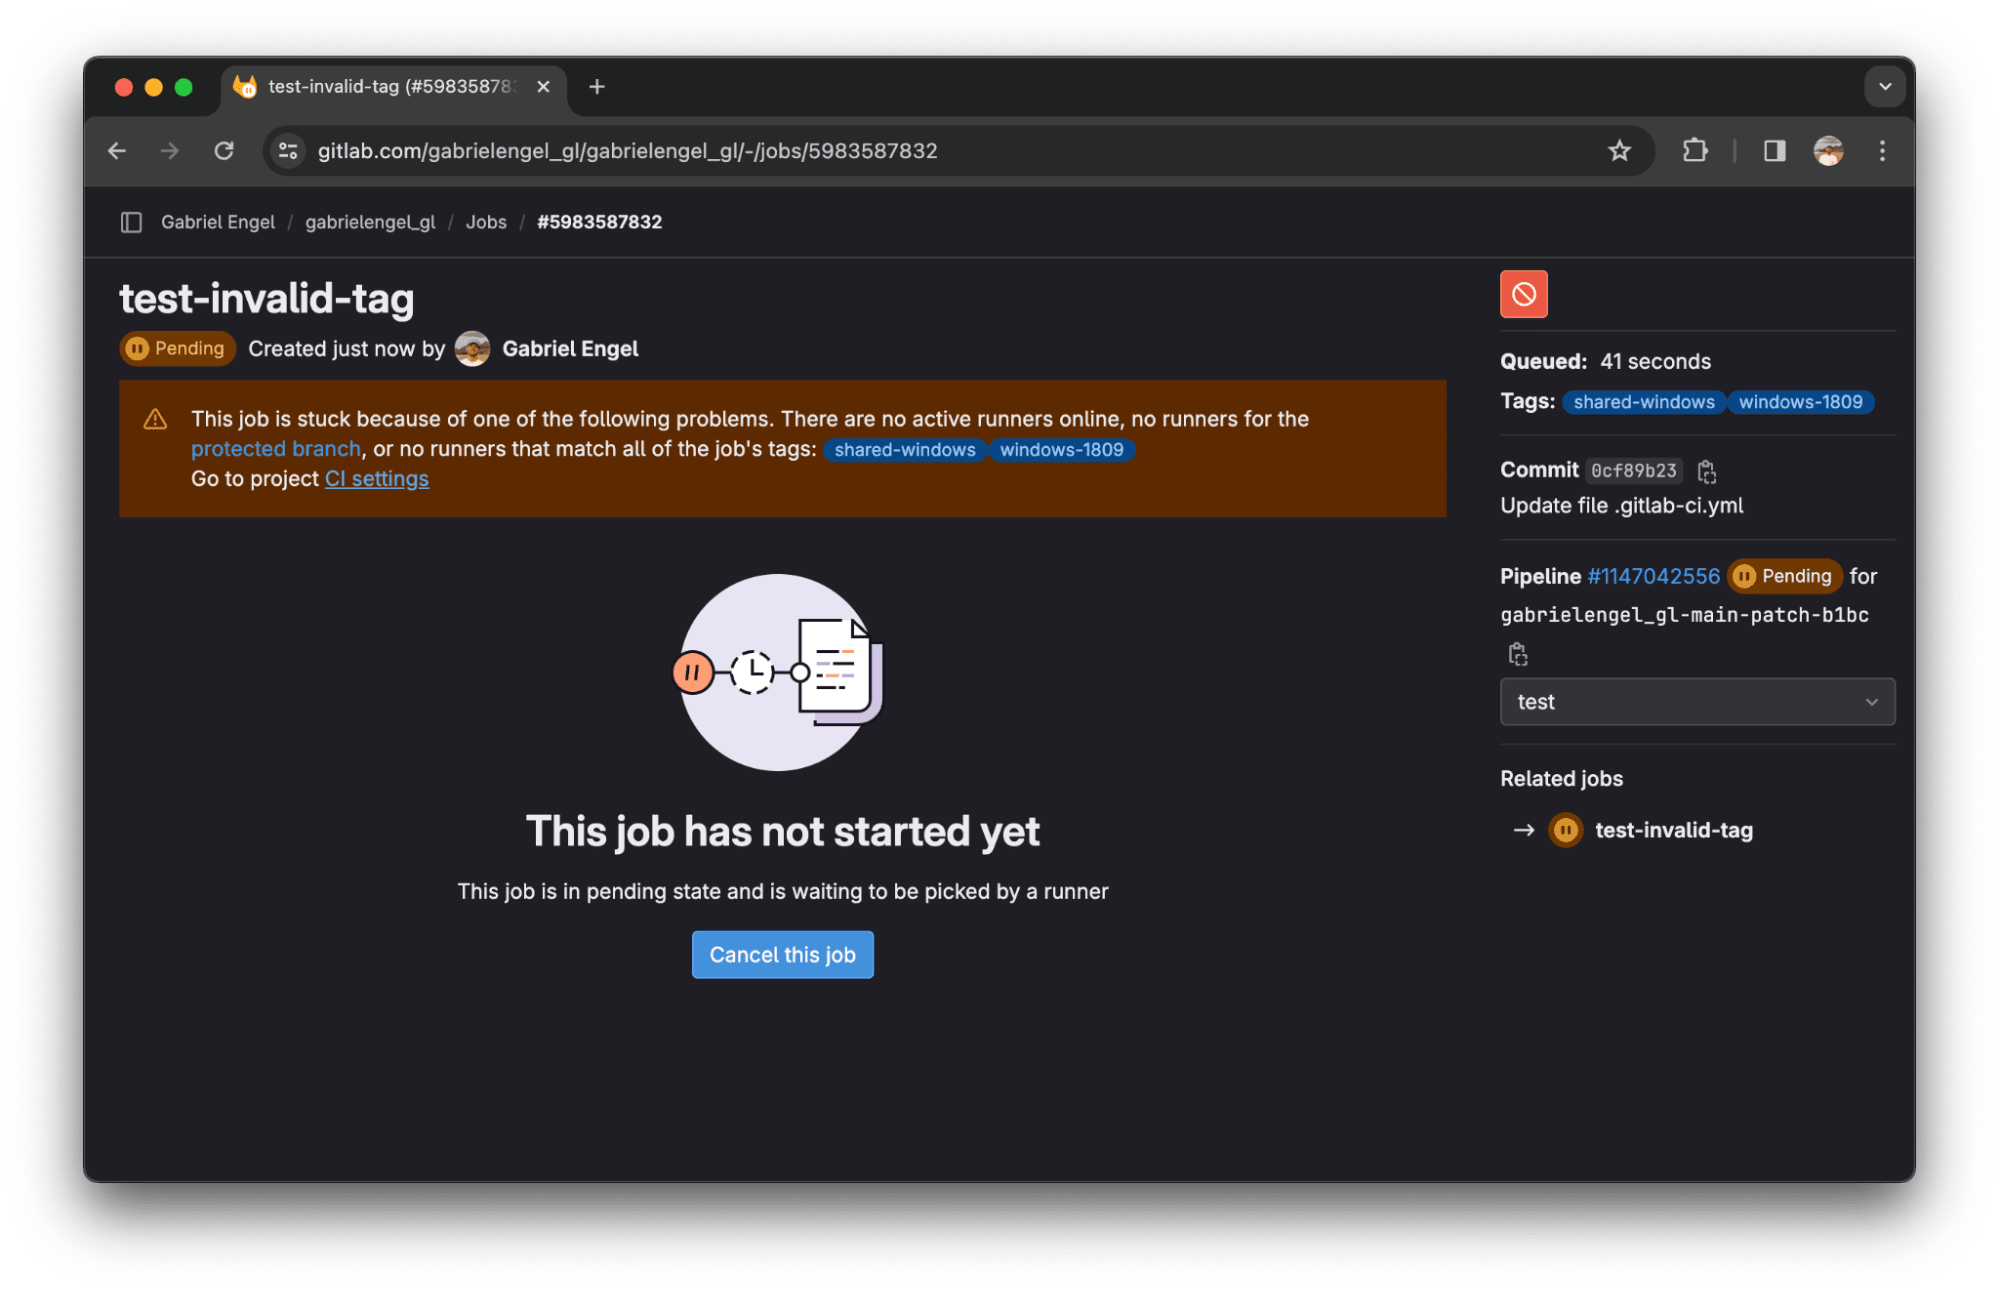The width and height of the screenshot is (1999, 1294).
Task: Bookmark this page with the star icon
Action: tap(1617, 151)
